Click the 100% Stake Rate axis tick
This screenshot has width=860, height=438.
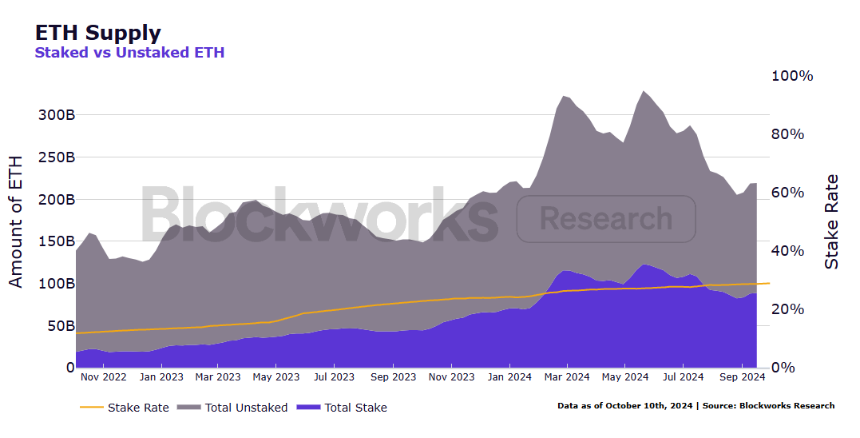coord(792,76)
